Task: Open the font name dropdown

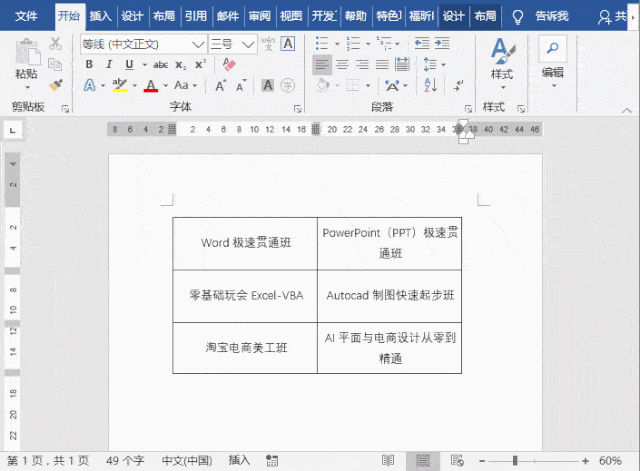Action: [198, 44]
